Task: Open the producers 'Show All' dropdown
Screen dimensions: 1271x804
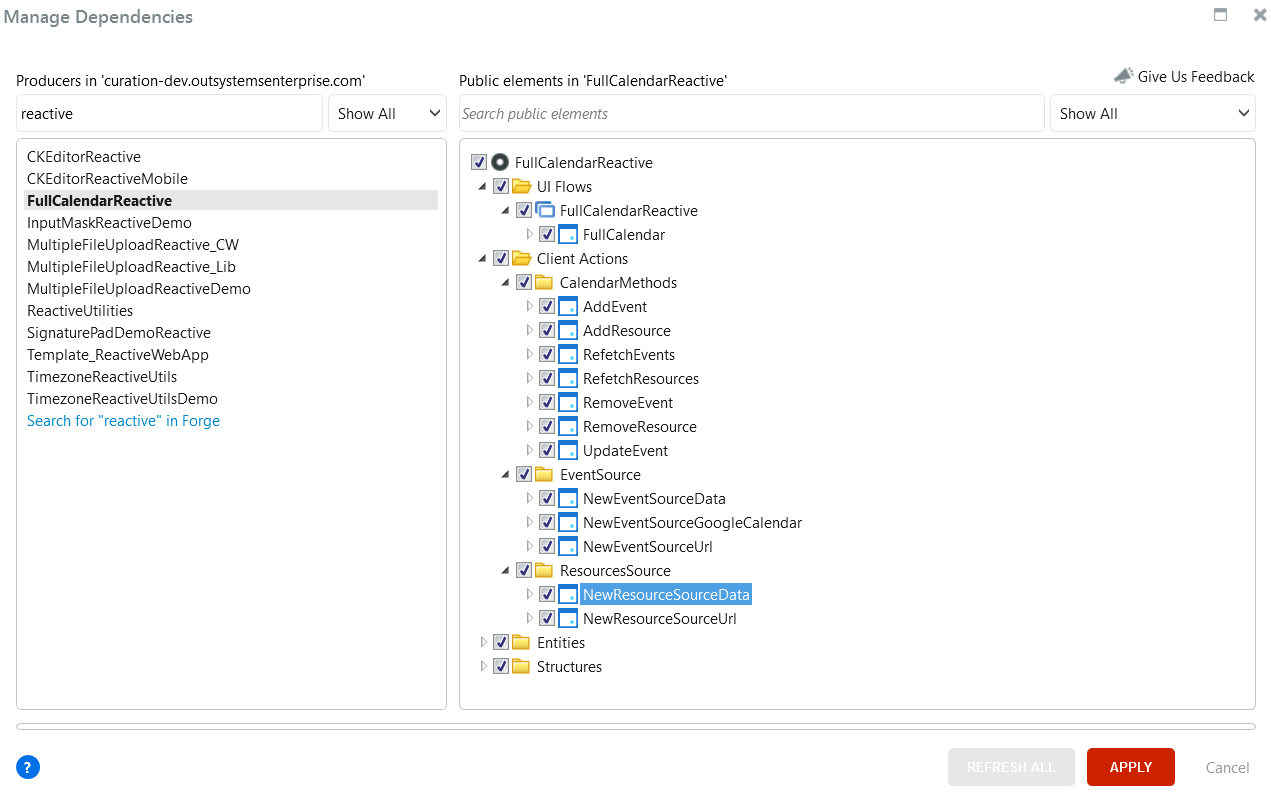Action: pyautogui.click(x=387, y=113)
